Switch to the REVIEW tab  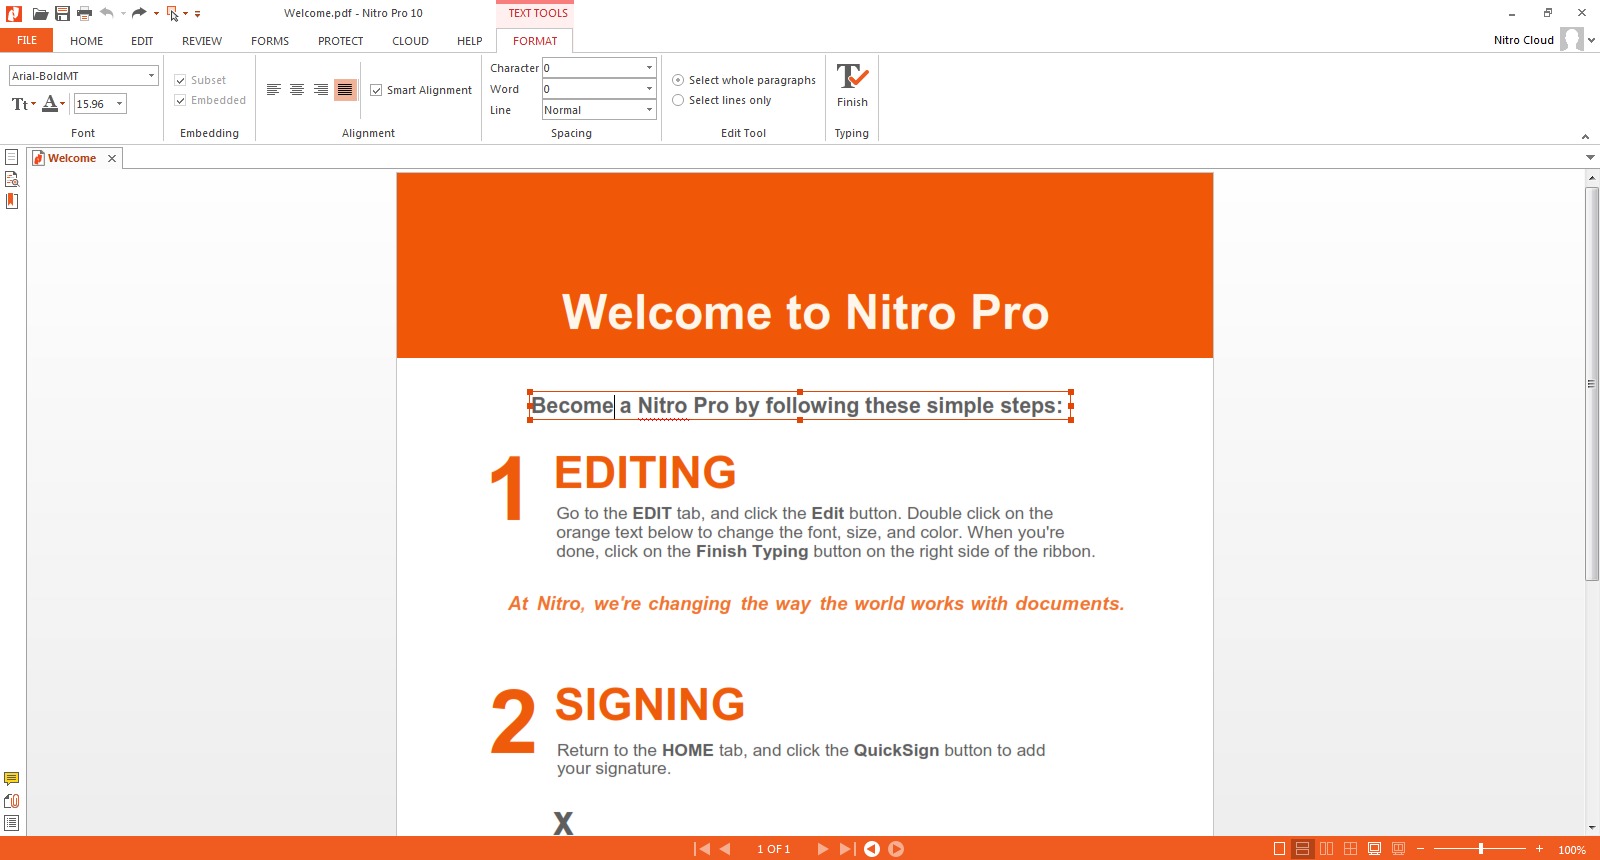[x=202, y=41]
